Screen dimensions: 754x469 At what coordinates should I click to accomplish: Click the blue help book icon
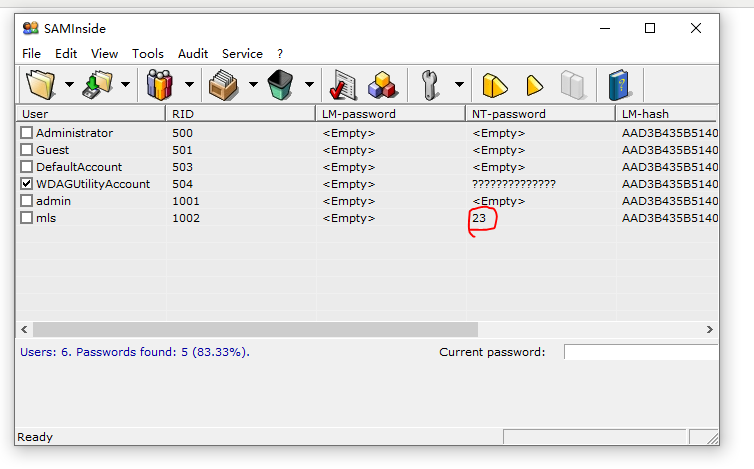[x=618, y=85]
